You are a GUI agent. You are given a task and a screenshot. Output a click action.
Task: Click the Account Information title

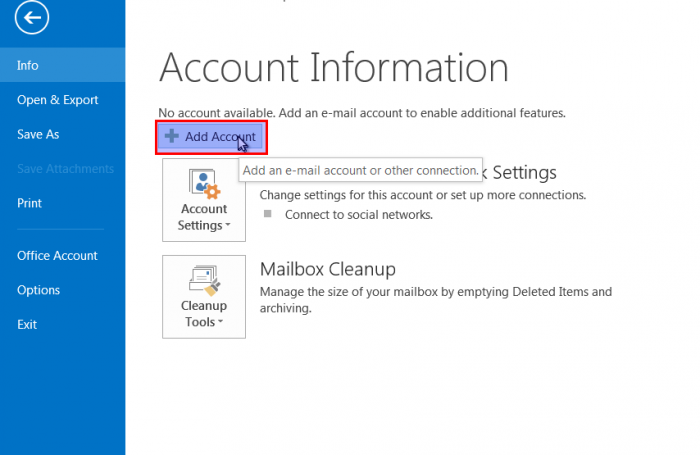[x=333, y=68]
